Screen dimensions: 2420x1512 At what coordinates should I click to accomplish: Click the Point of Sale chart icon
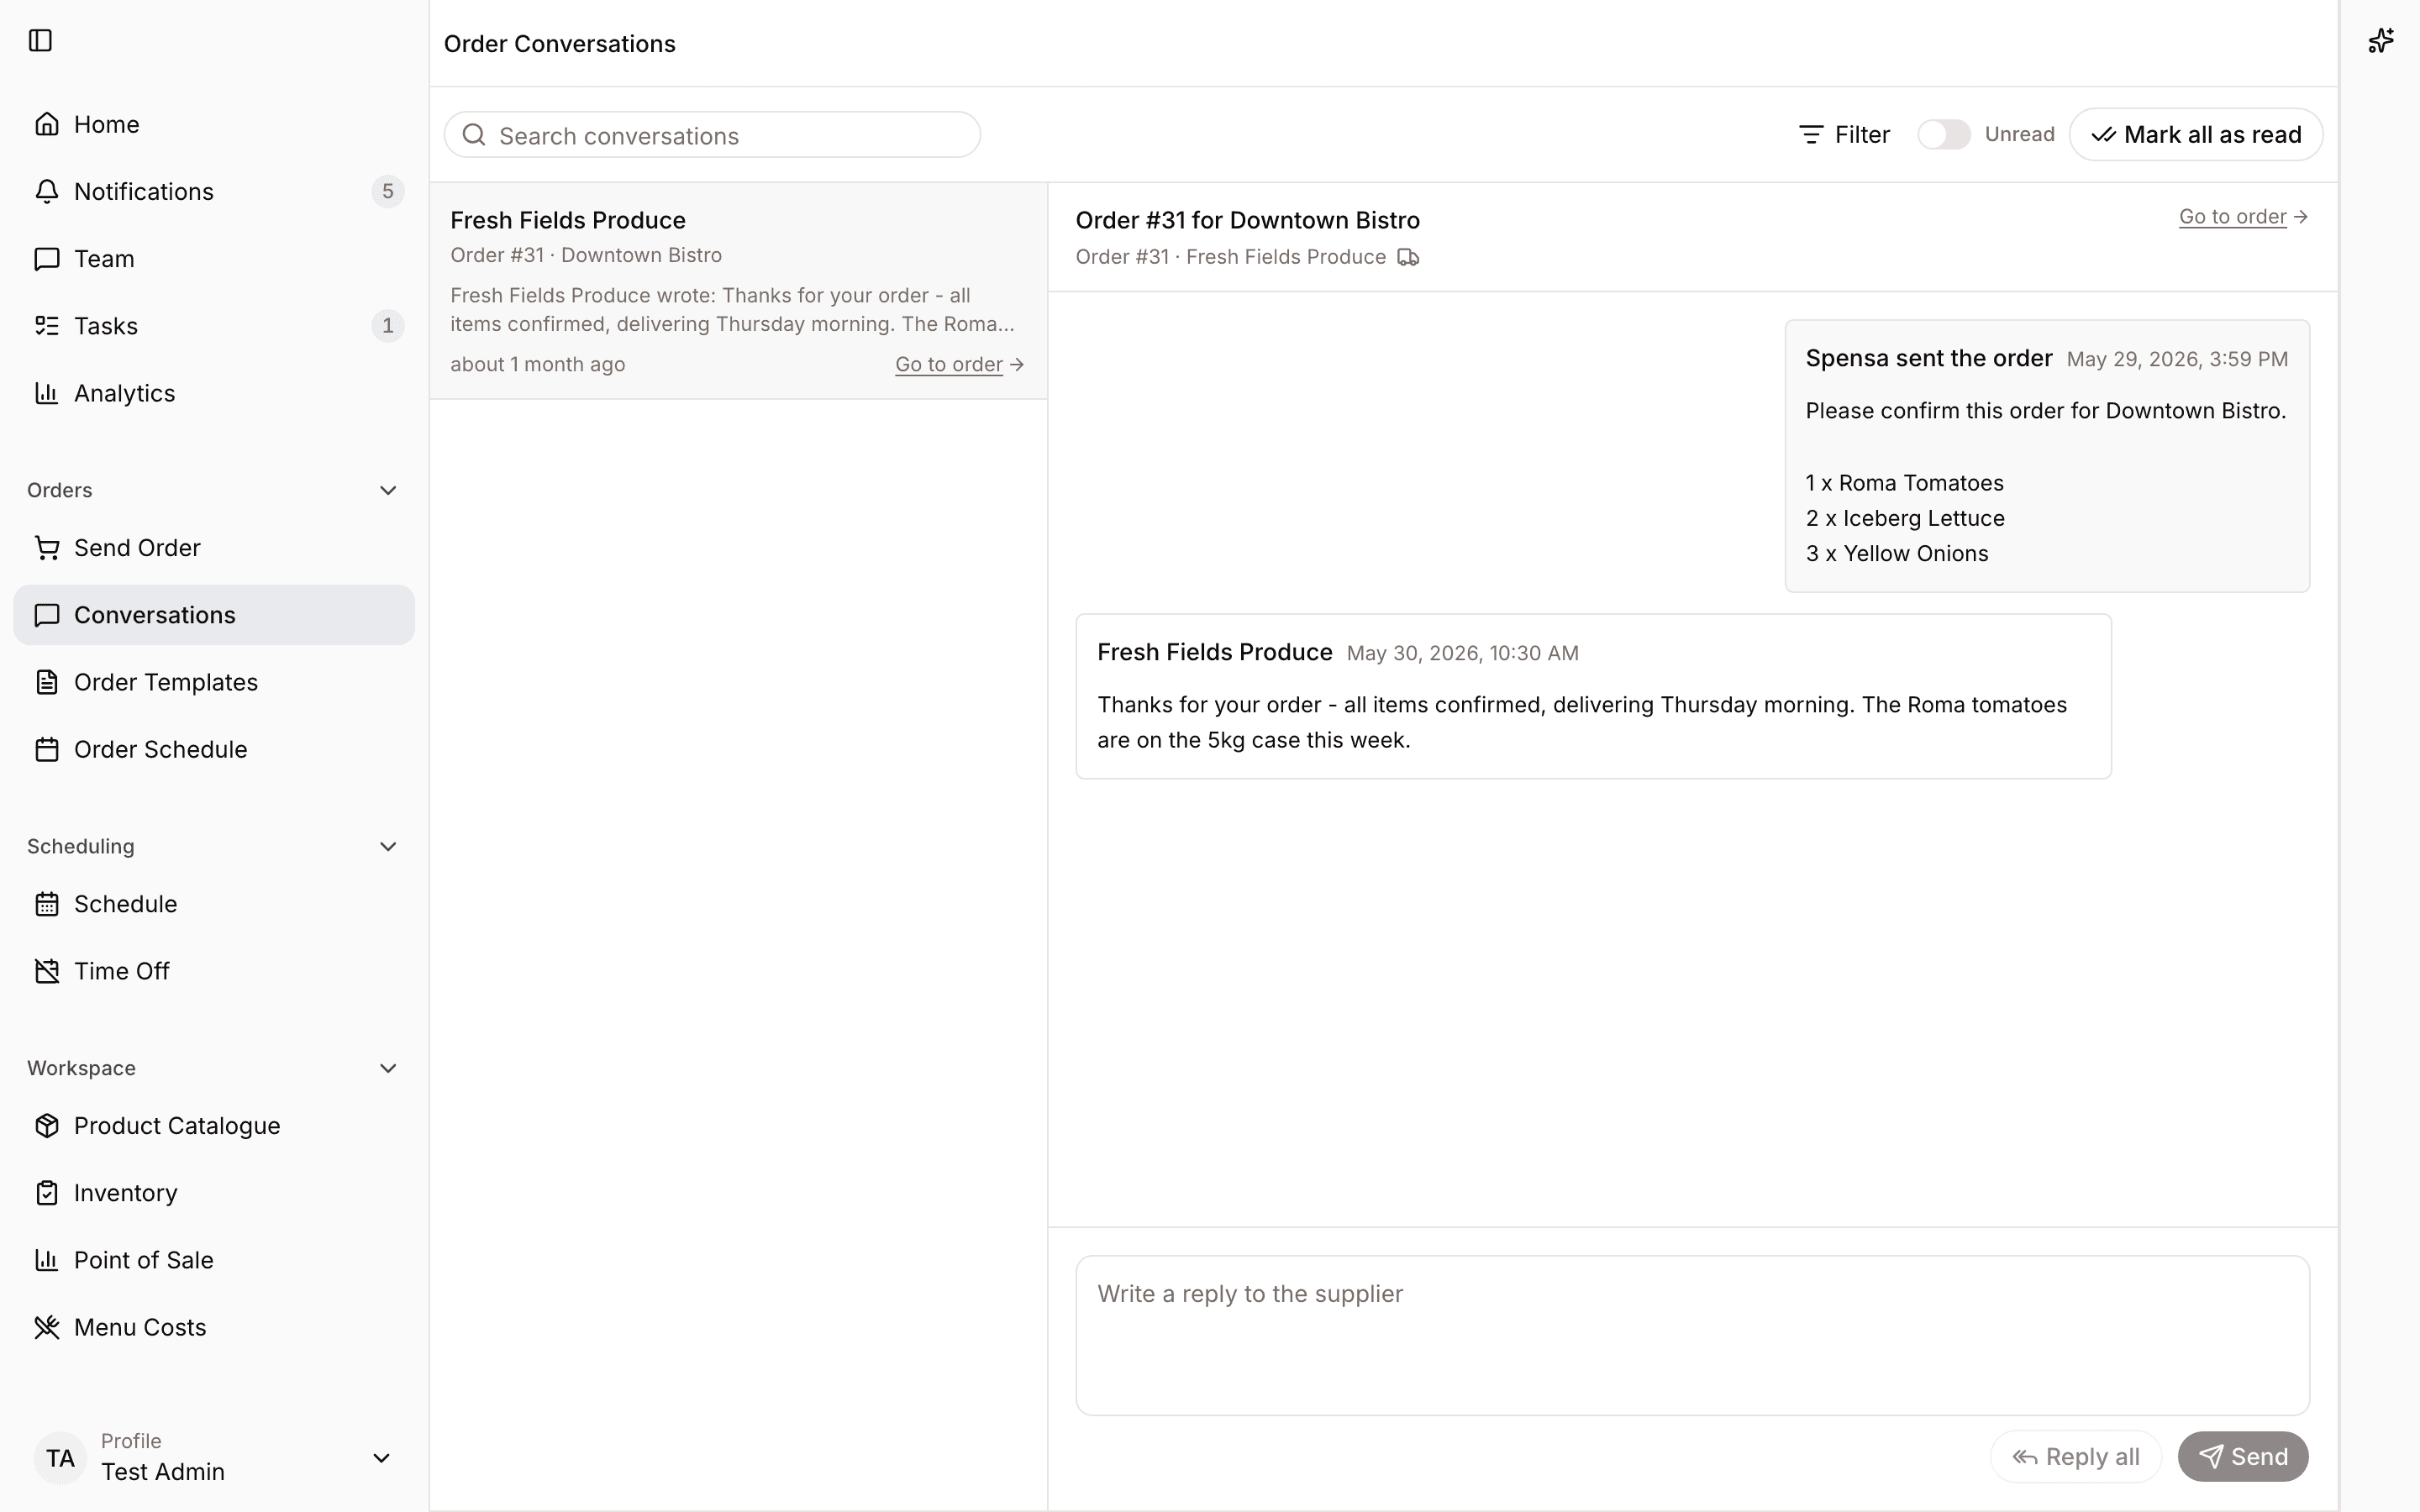pos(46,1260)
